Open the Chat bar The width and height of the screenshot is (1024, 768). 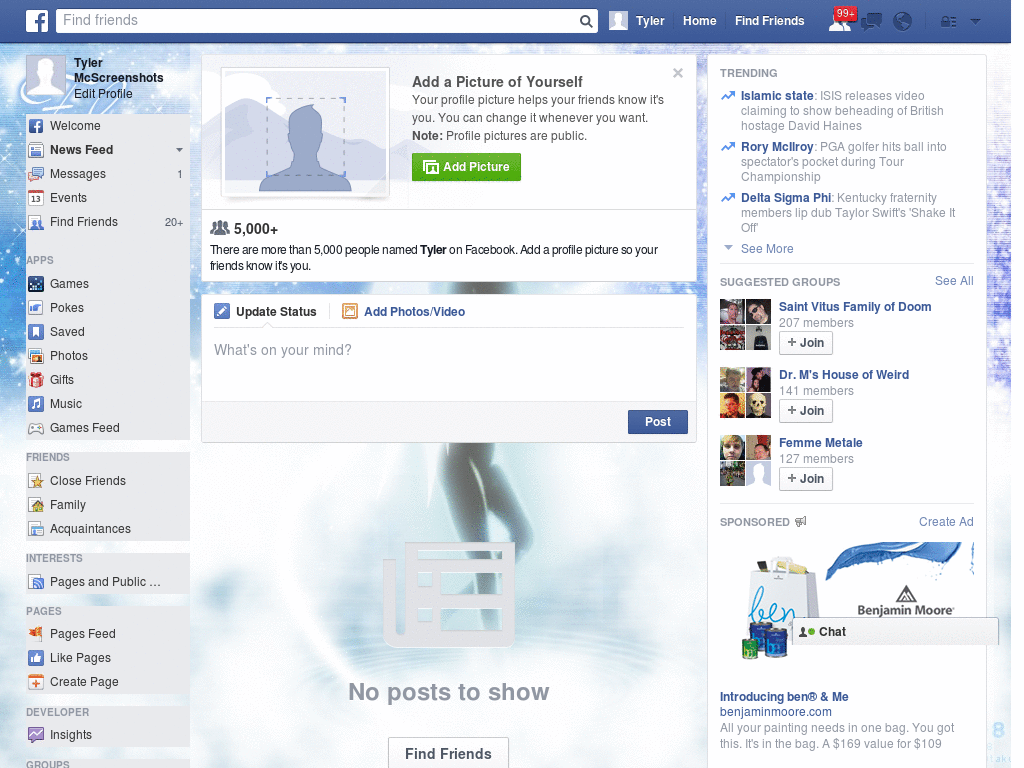[895, 632]
